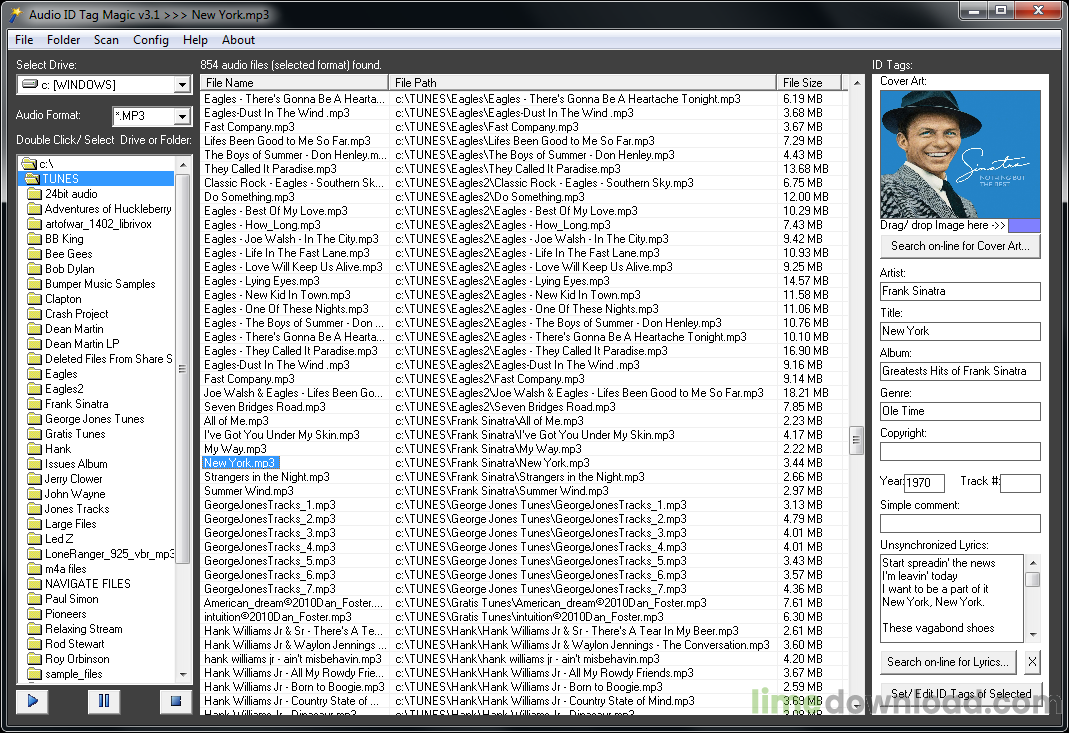Click the Sinatra cover art image
This screenshot has width=1069, height=733.
coord(960,154)
